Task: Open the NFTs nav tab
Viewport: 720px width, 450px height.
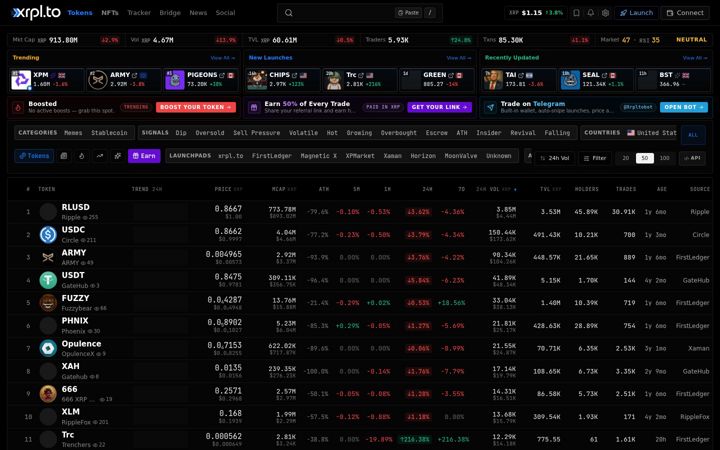Action: [110, 13]
